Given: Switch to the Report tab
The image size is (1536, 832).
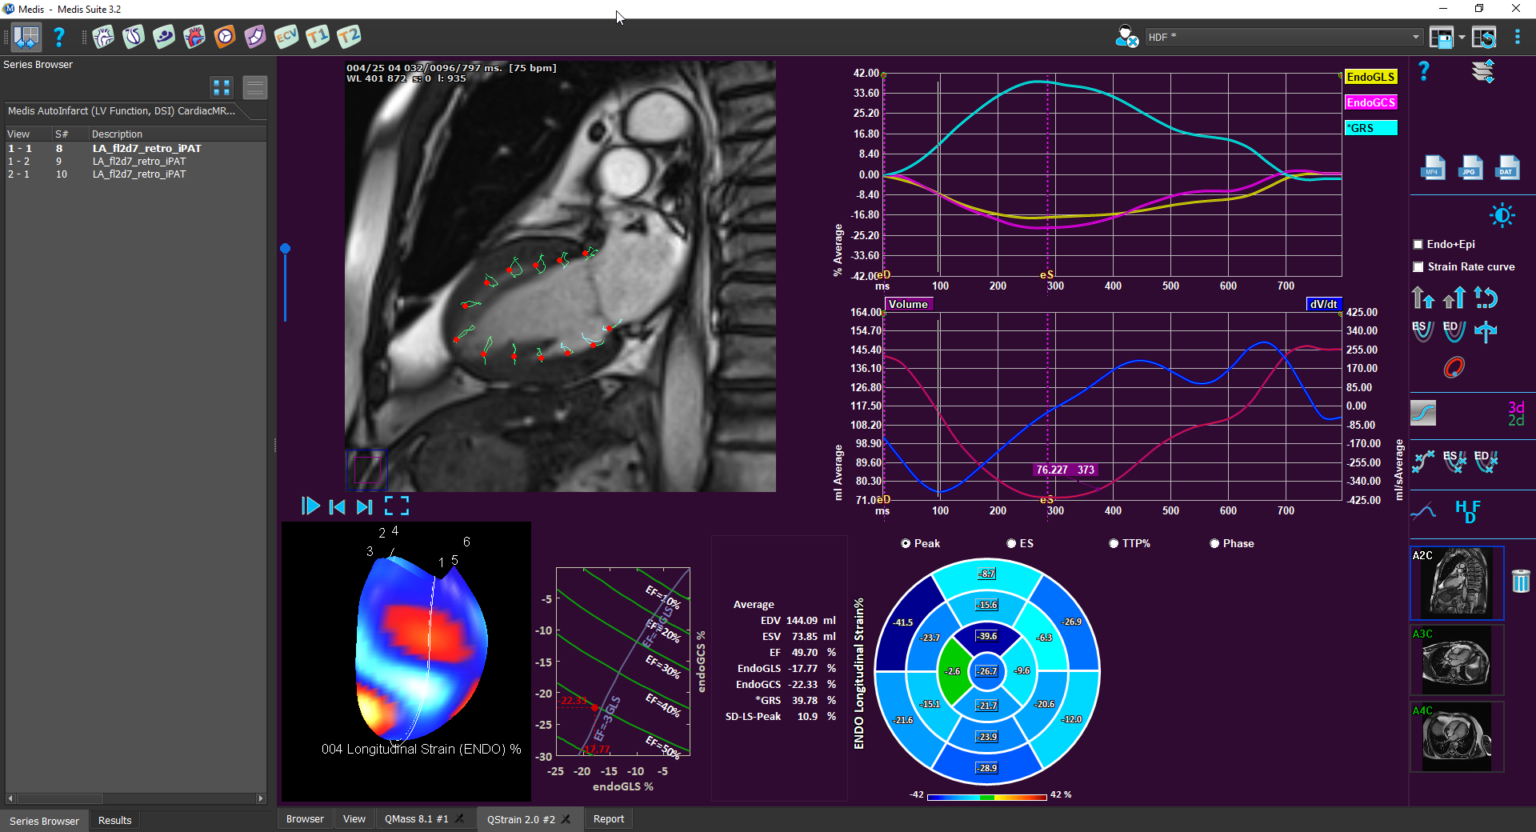Looking at the screenshot, I should [608, 819].
